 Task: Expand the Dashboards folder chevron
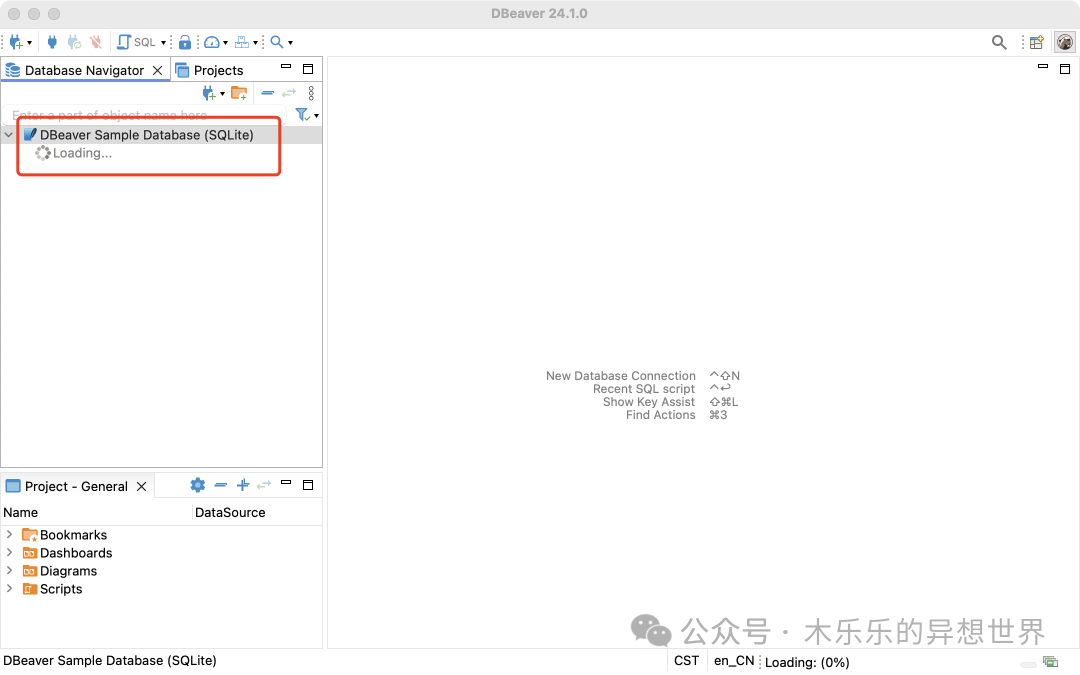pos(9,552)
